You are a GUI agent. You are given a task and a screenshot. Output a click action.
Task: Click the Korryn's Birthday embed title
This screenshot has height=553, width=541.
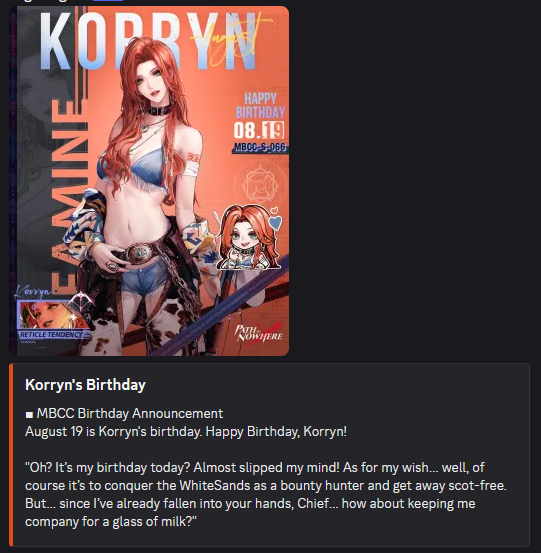85,385
